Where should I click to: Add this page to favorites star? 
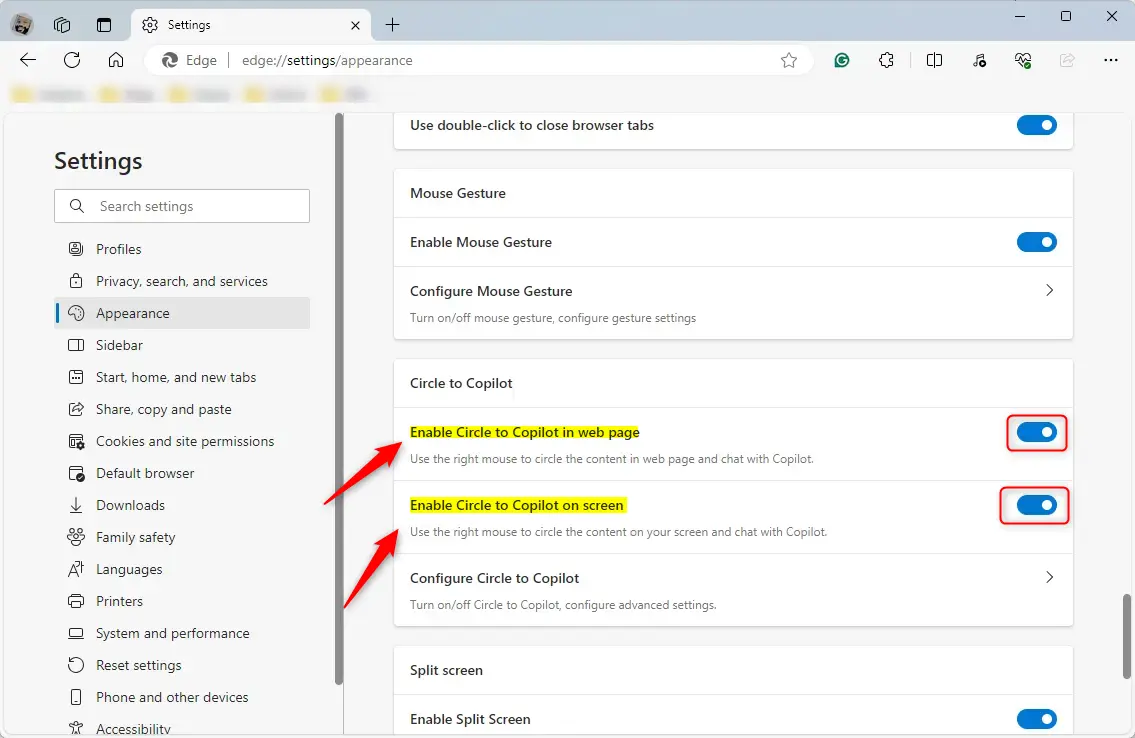coord(789,60)
